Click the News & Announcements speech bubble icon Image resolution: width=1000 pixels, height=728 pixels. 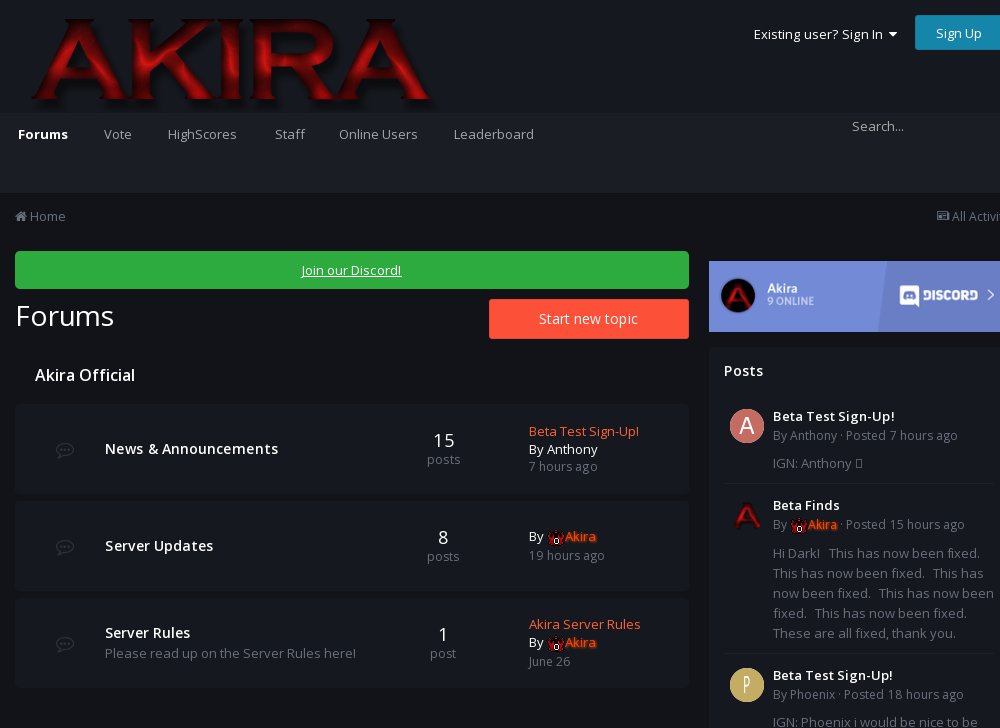(x=65, y=450)
